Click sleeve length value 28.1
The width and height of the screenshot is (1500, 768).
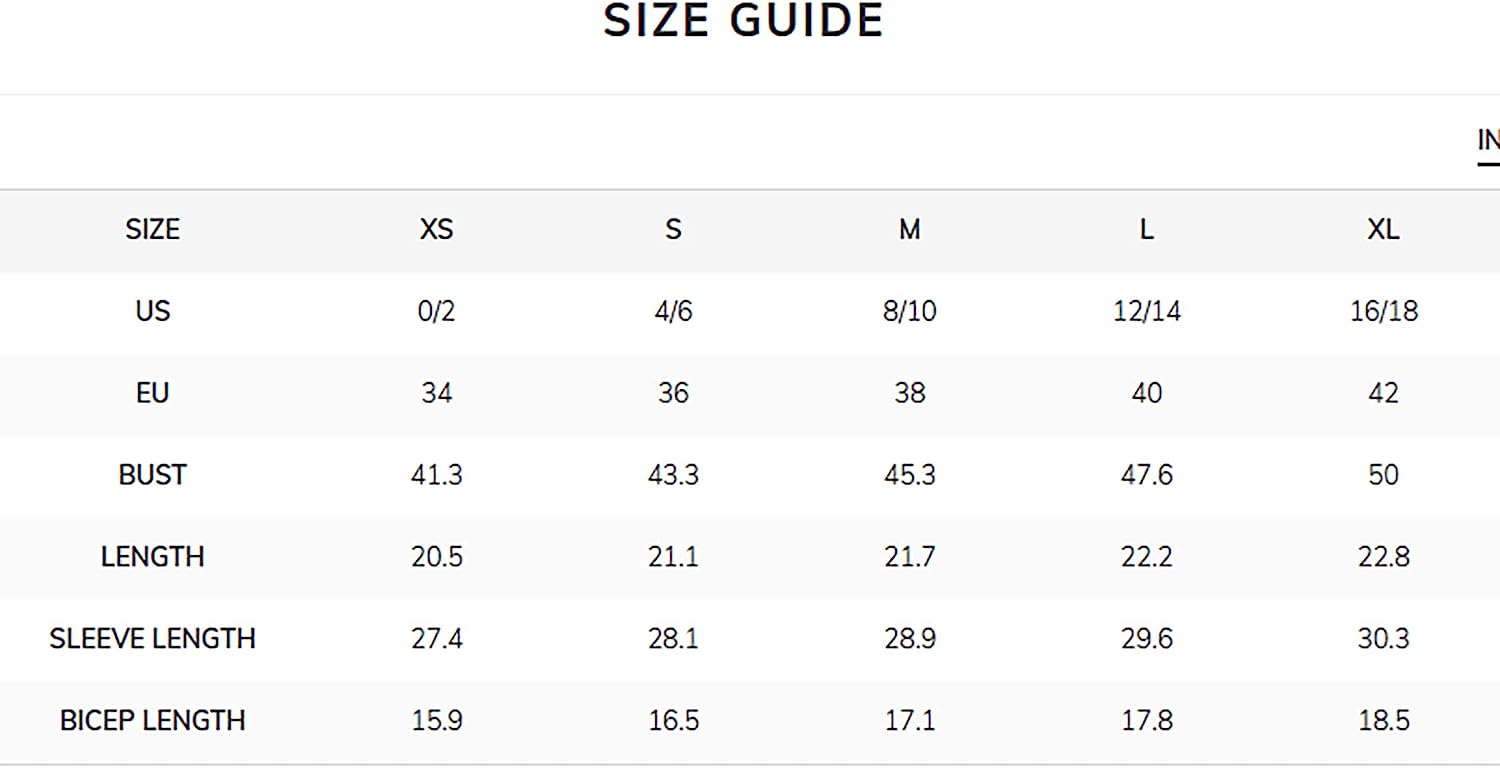click(x=673, y=639)
